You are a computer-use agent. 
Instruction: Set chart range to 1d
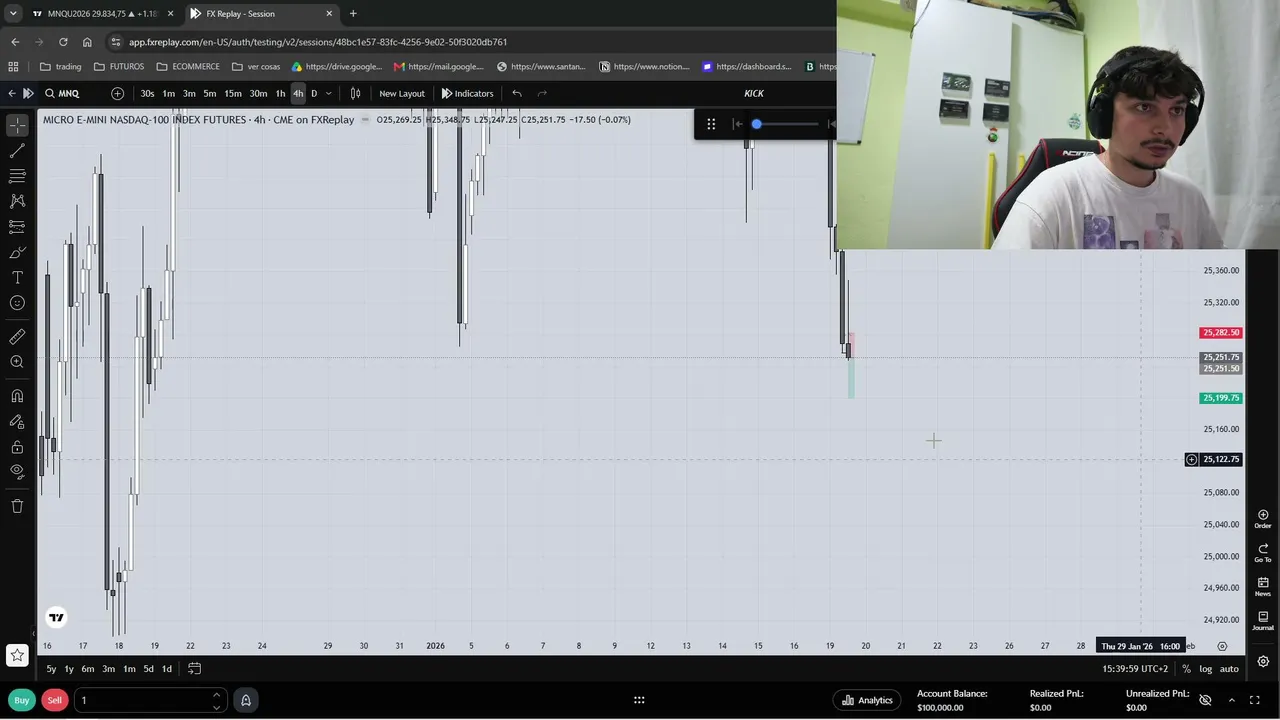click(167, 669)
